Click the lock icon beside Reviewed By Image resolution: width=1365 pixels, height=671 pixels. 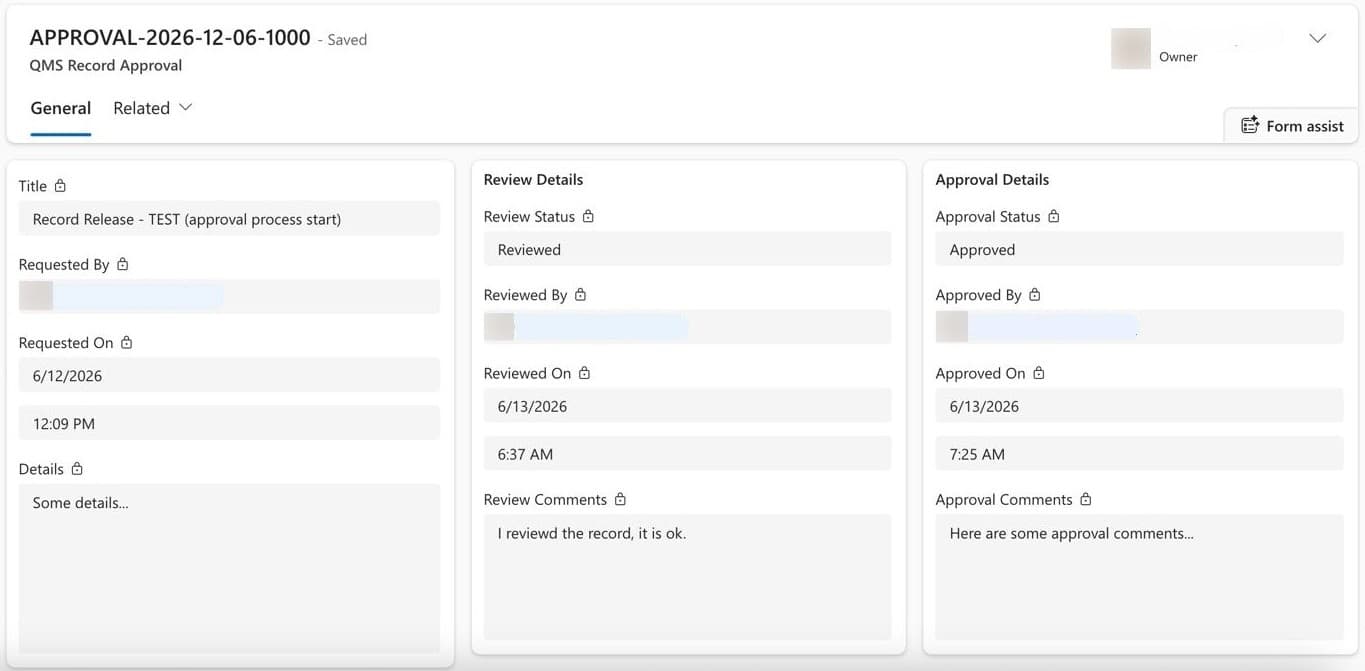click(x=580, y=294)
